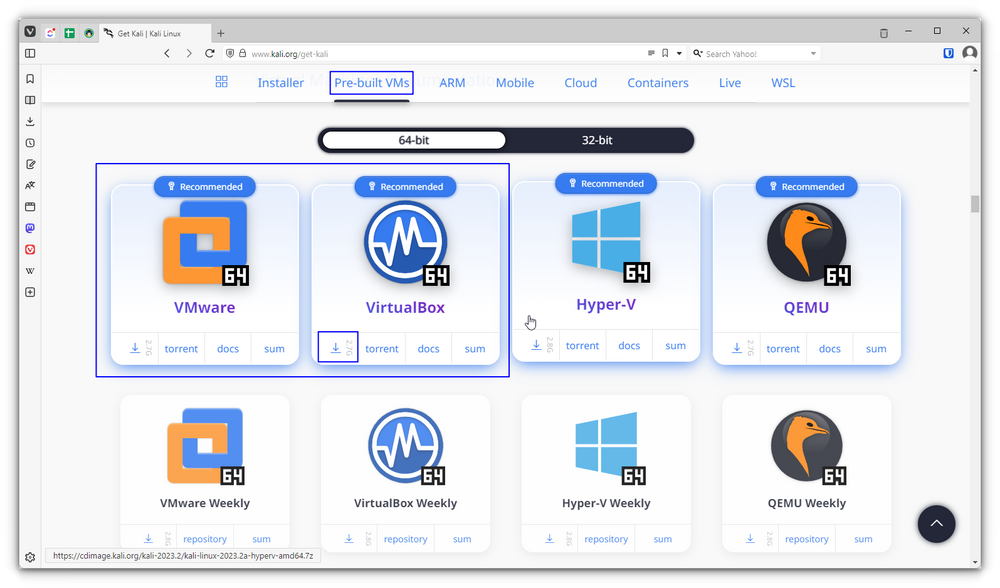Open the History clock panel in sidebar
The height and width of the screenshot is (588, 1000).
(x=30, y=143)
